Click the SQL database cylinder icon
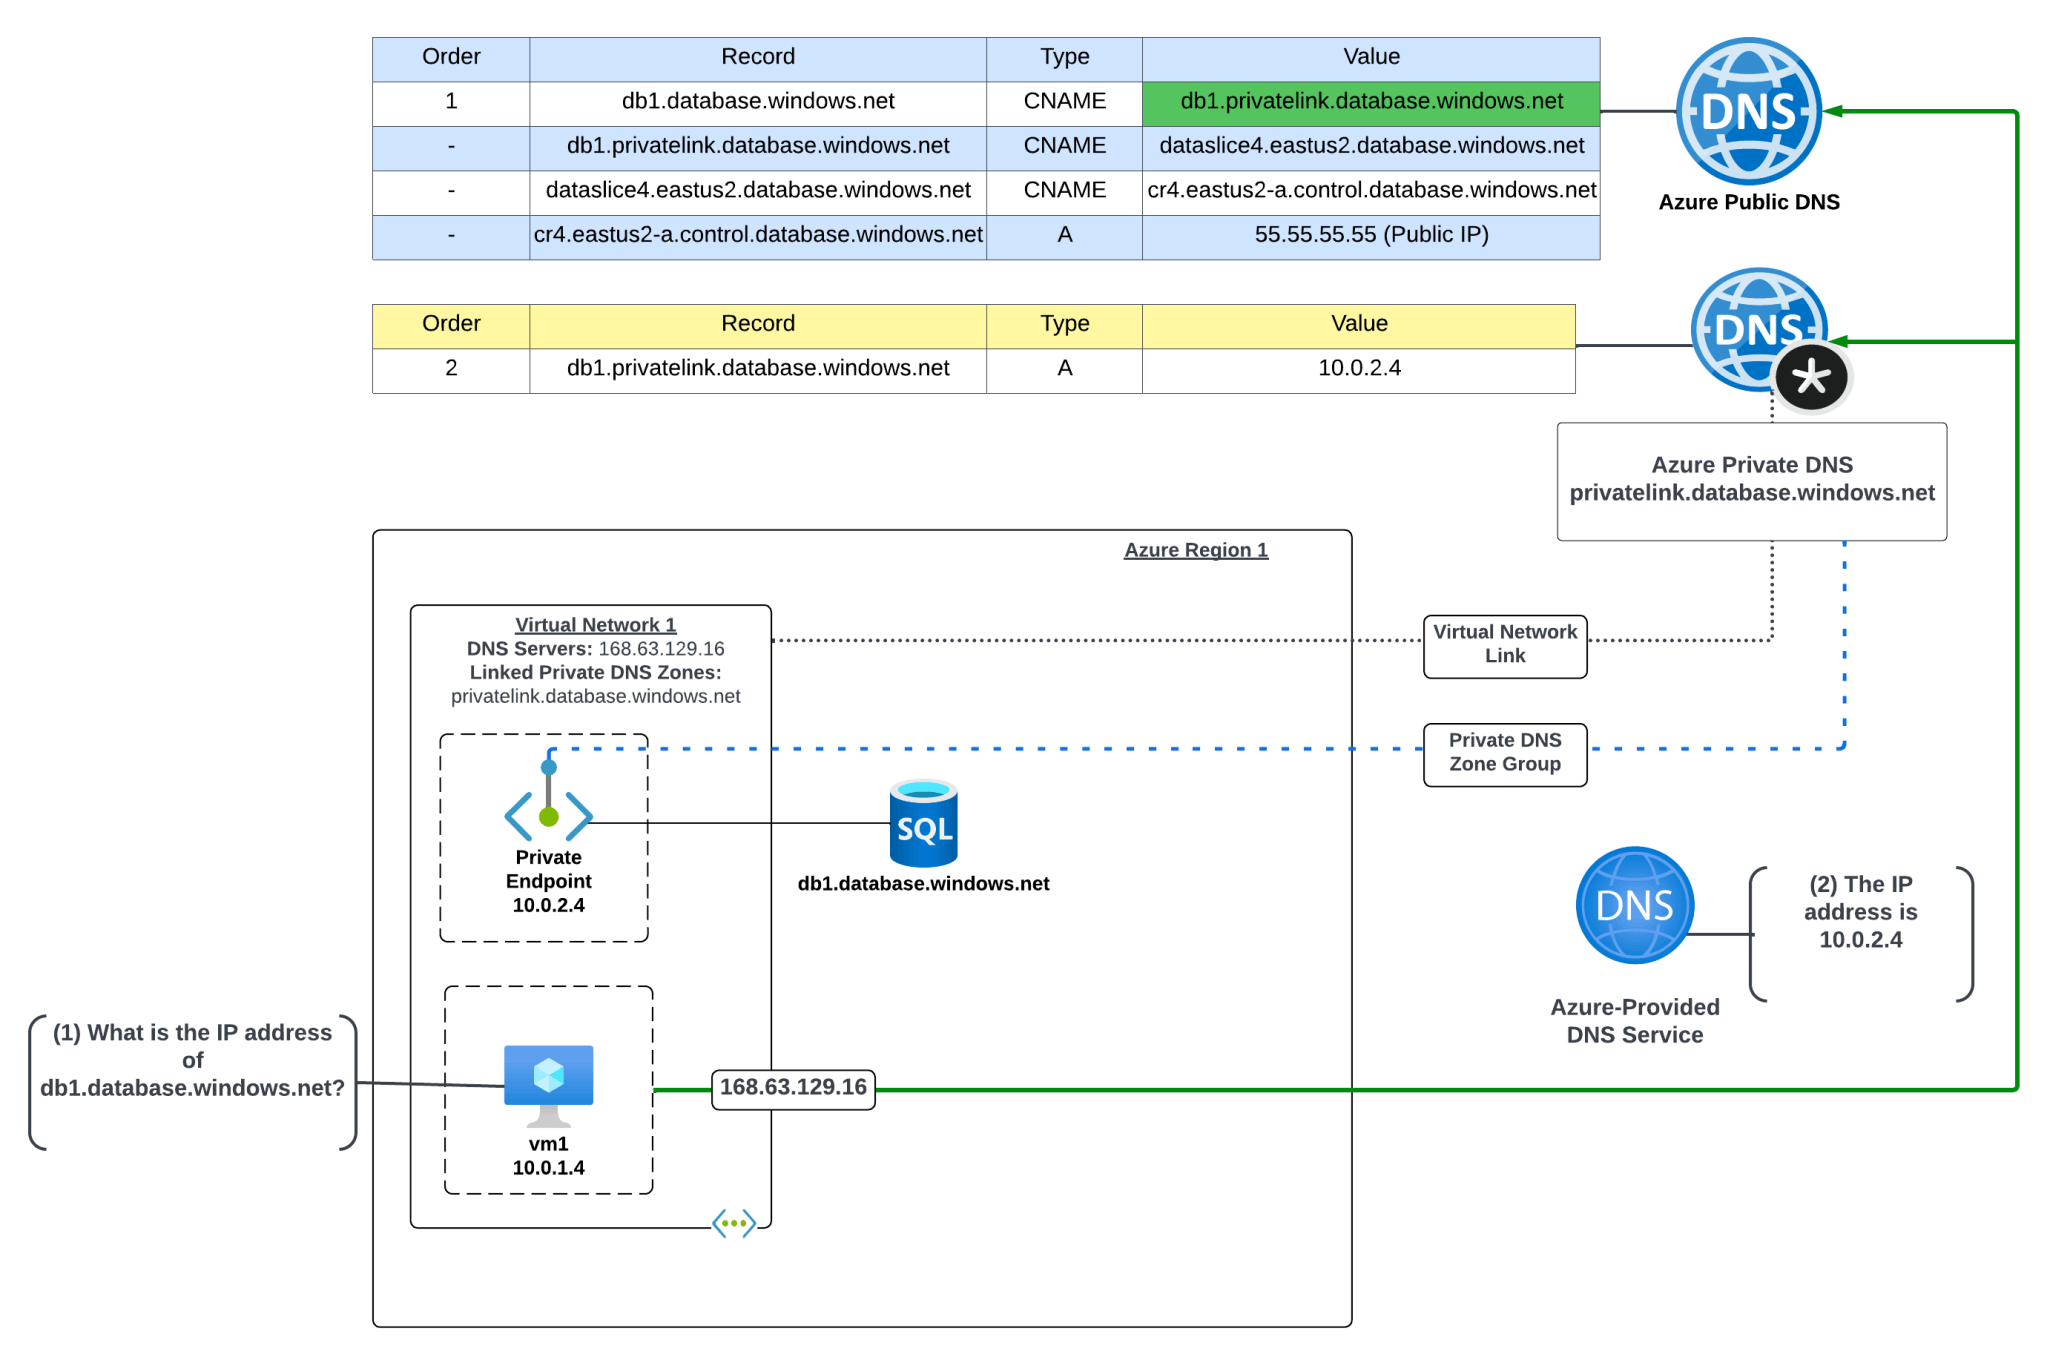The width and height of the screenshot is (2047, 1357). (923, 823)
